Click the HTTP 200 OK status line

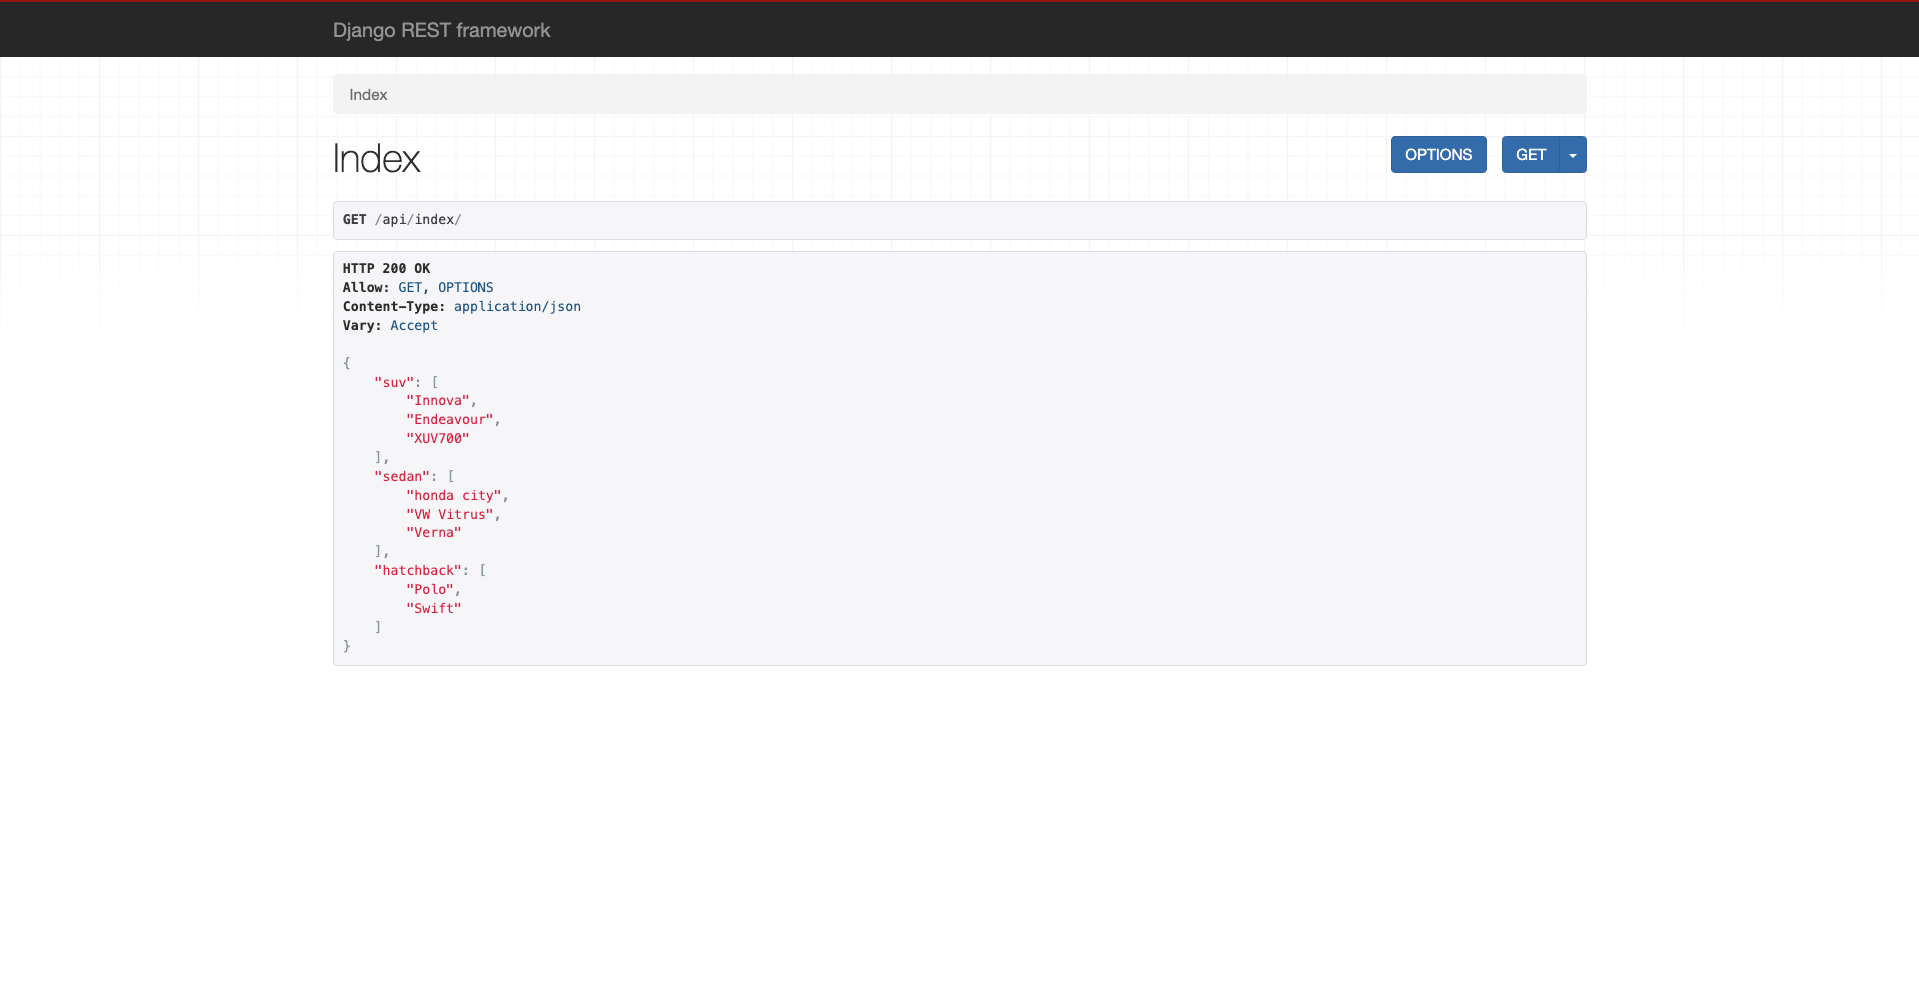(386, 269)
